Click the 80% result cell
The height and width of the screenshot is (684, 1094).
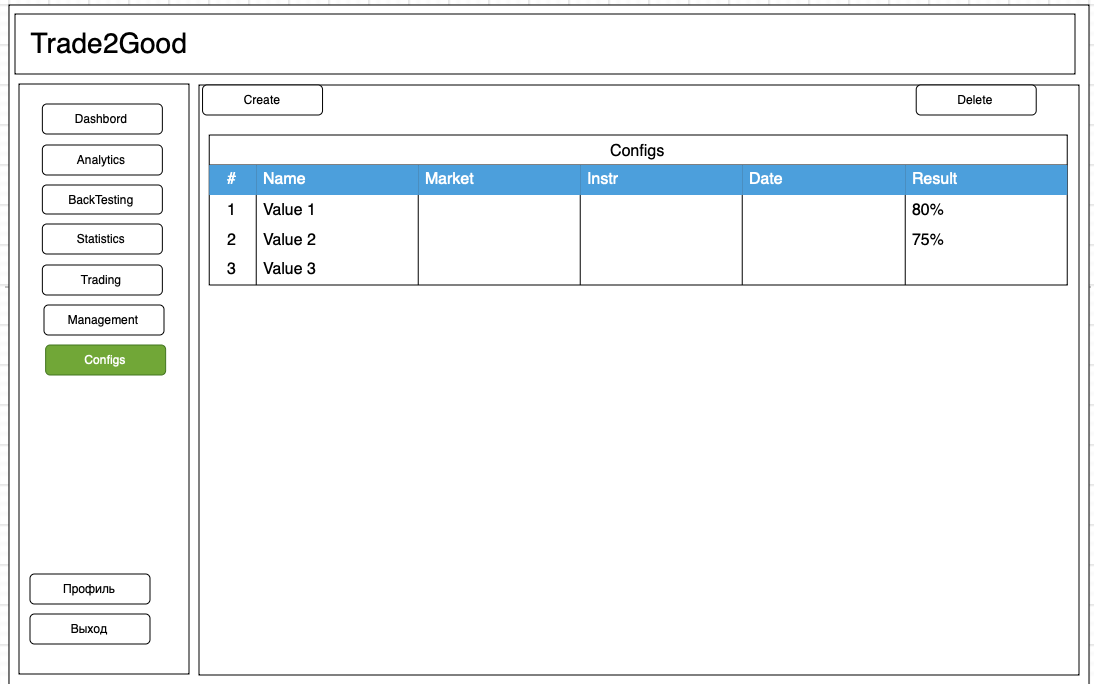(x=928, y=210)
